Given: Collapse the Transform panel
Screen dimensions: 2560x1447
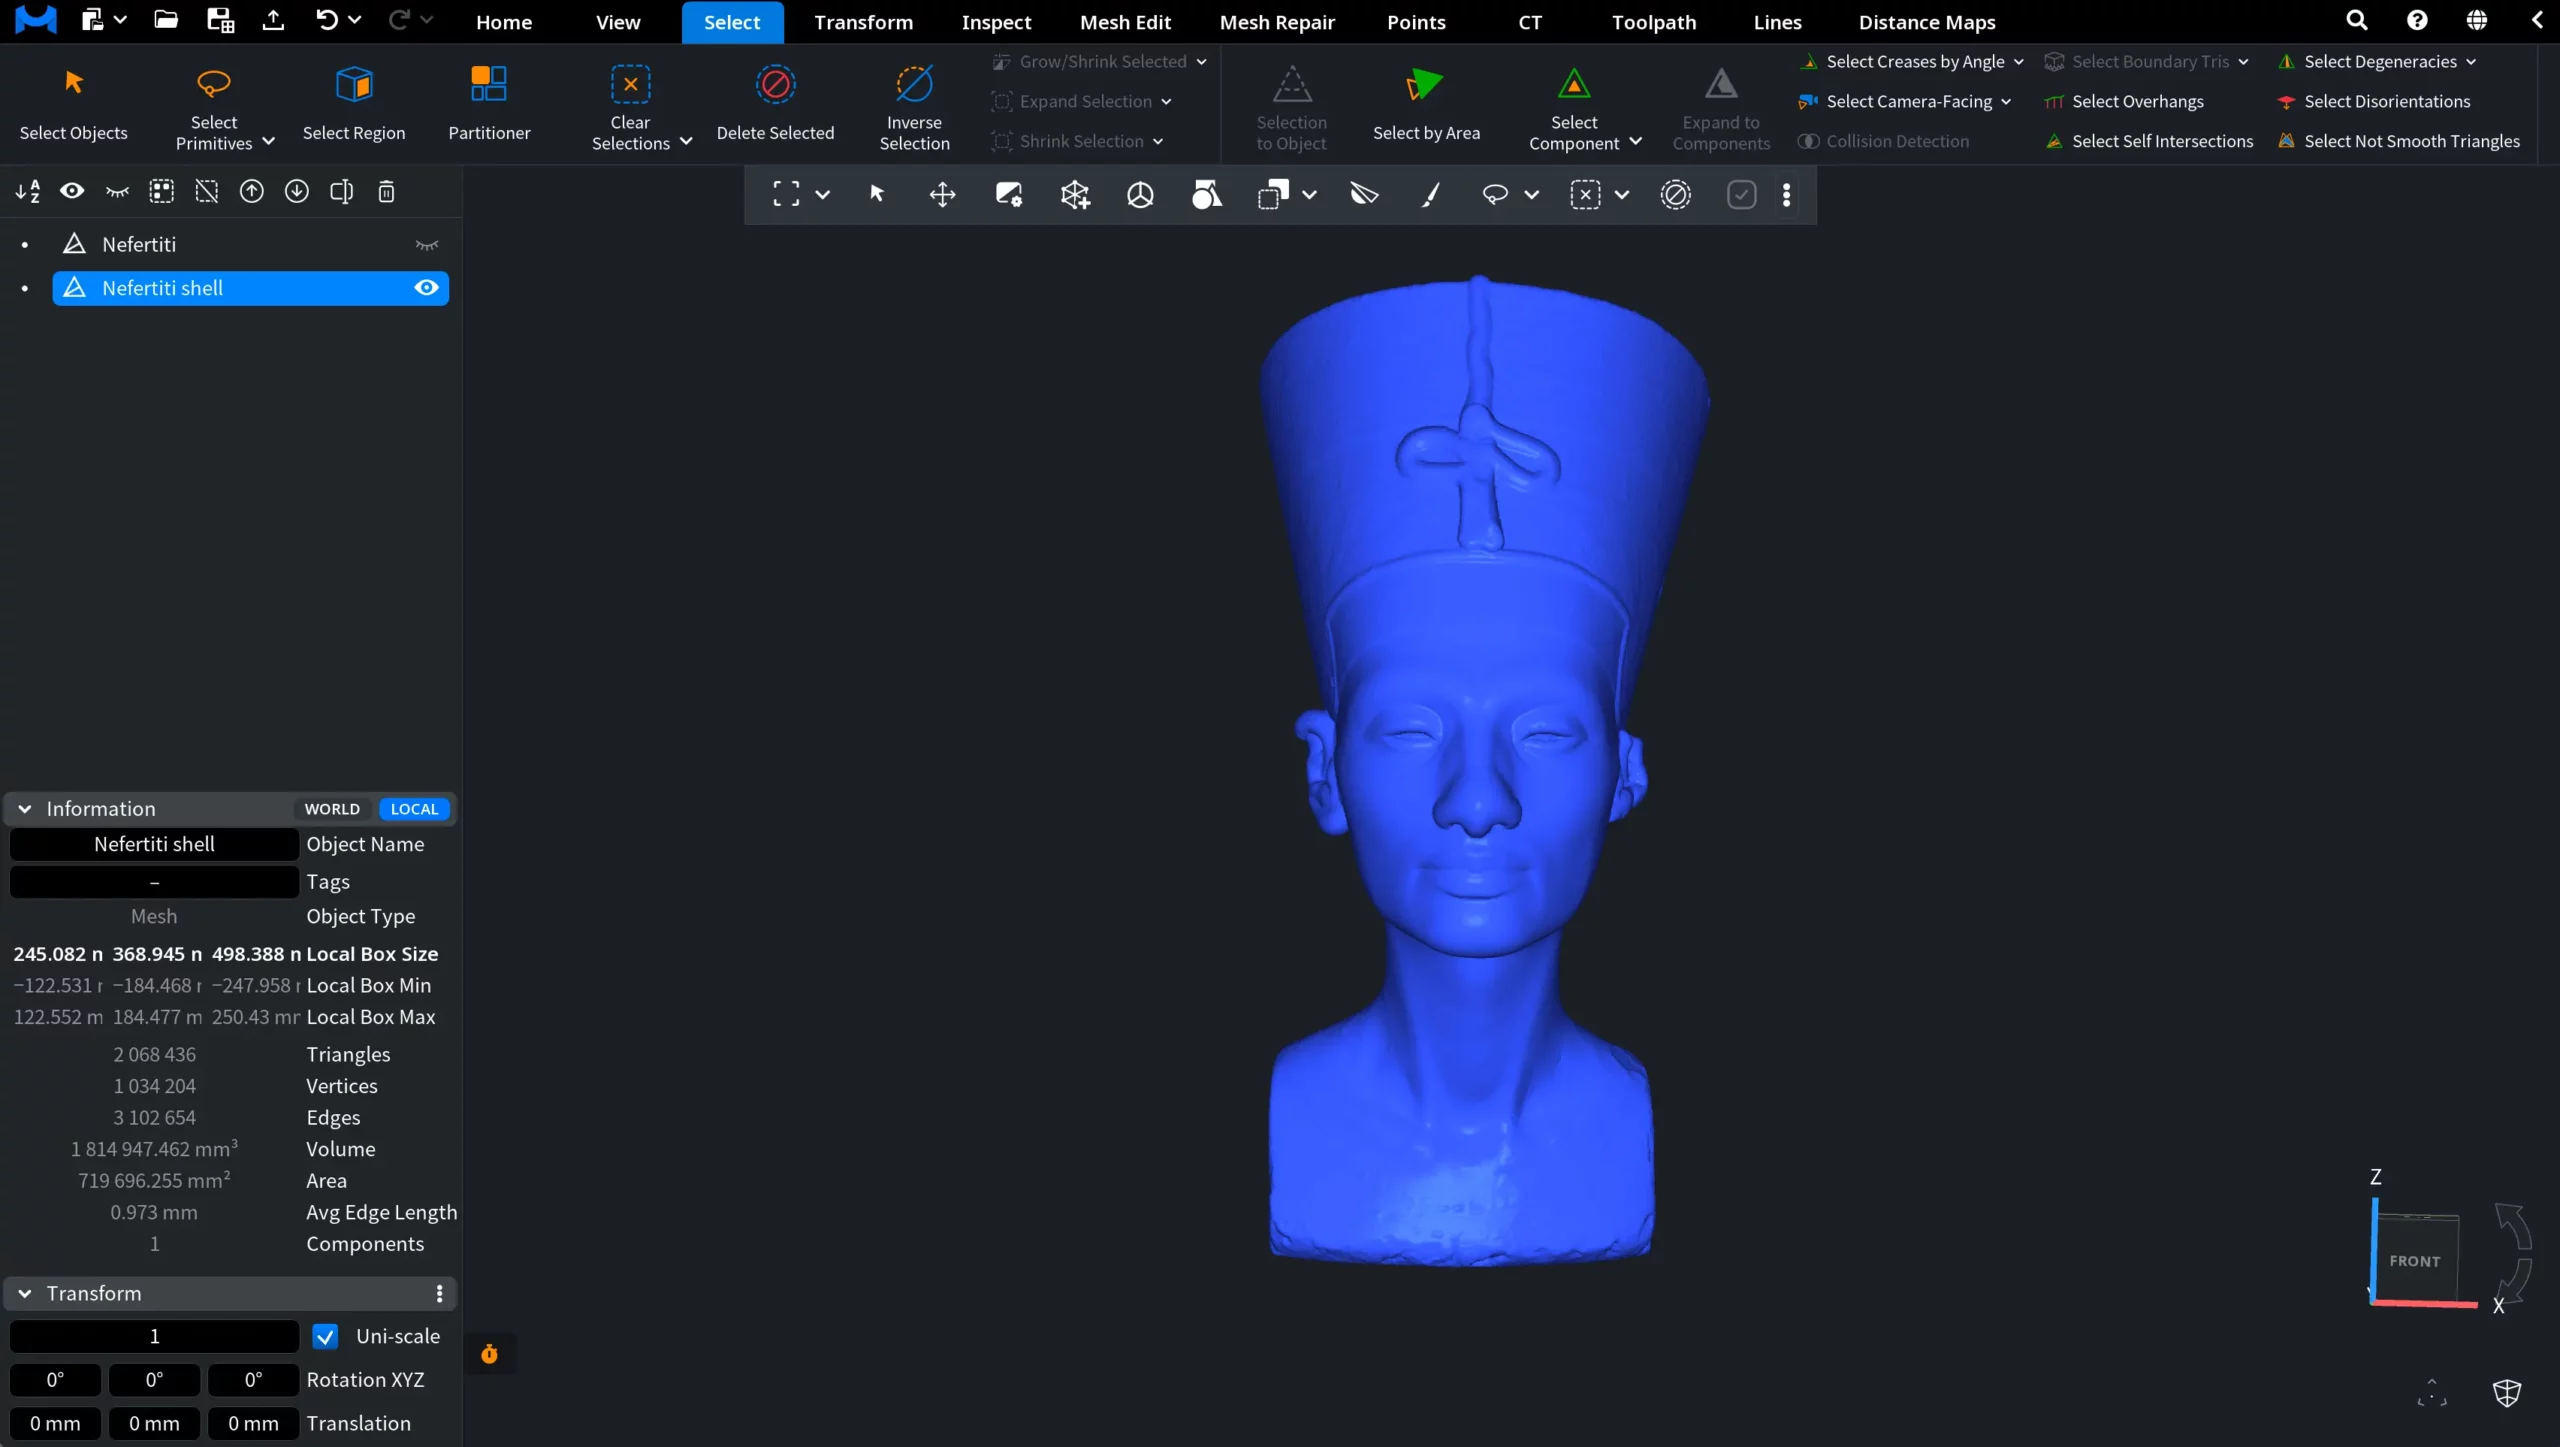Looking at the screenshot, I should click(25, 1293).
